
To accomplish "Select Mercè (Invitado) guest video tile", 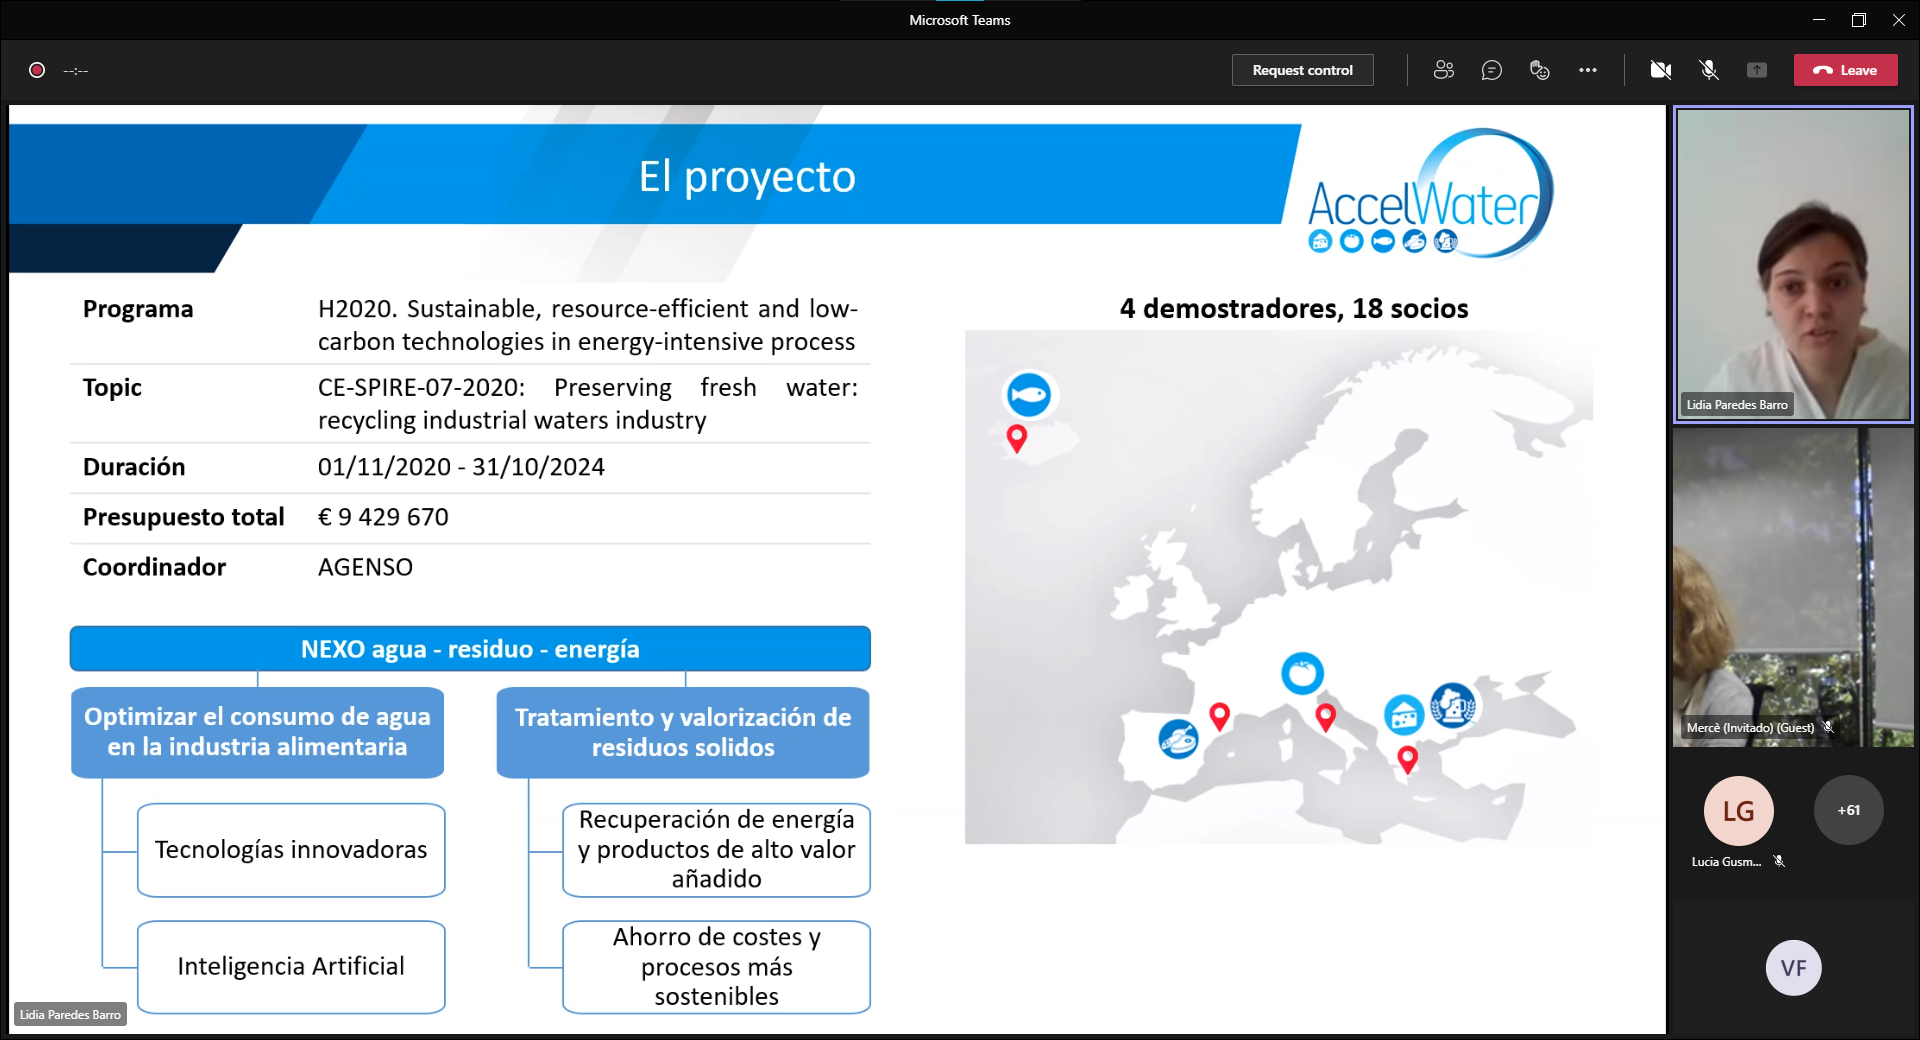I will pyautogui.click(x=1793, y=587).
